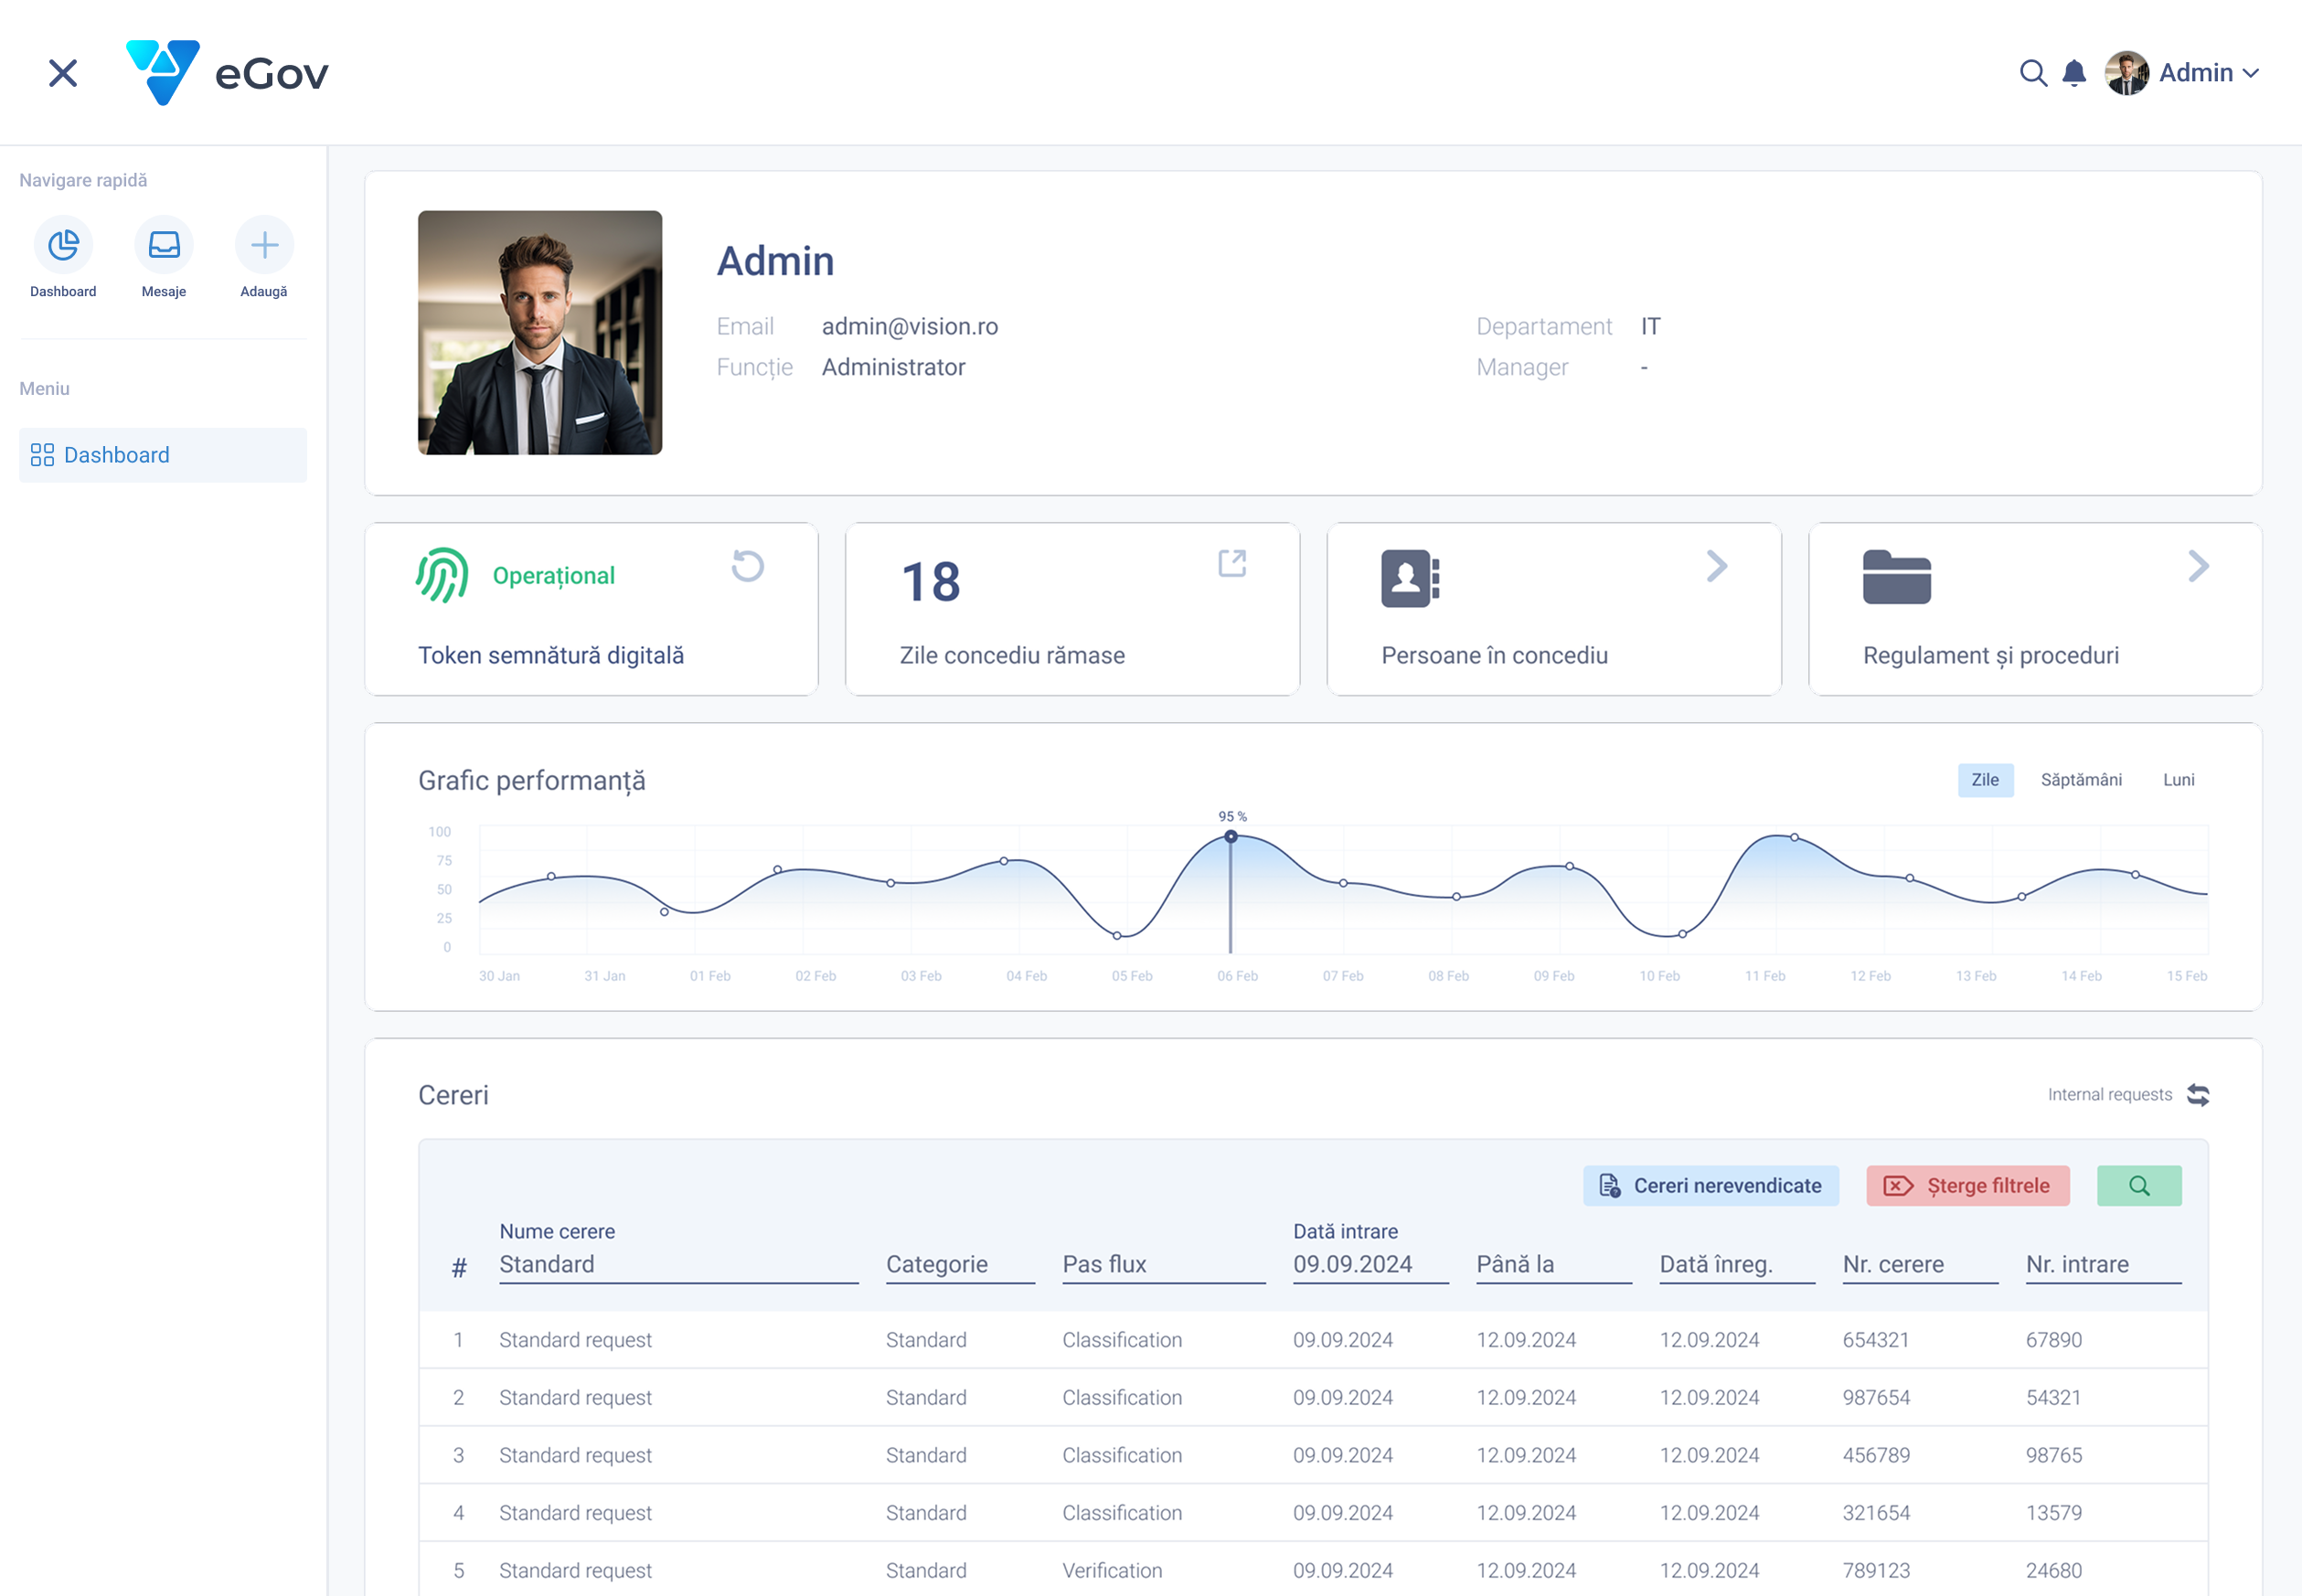Click the Categorie filter field
The height and width of the screenshot is (1596, 2302).
[959, 1265]
